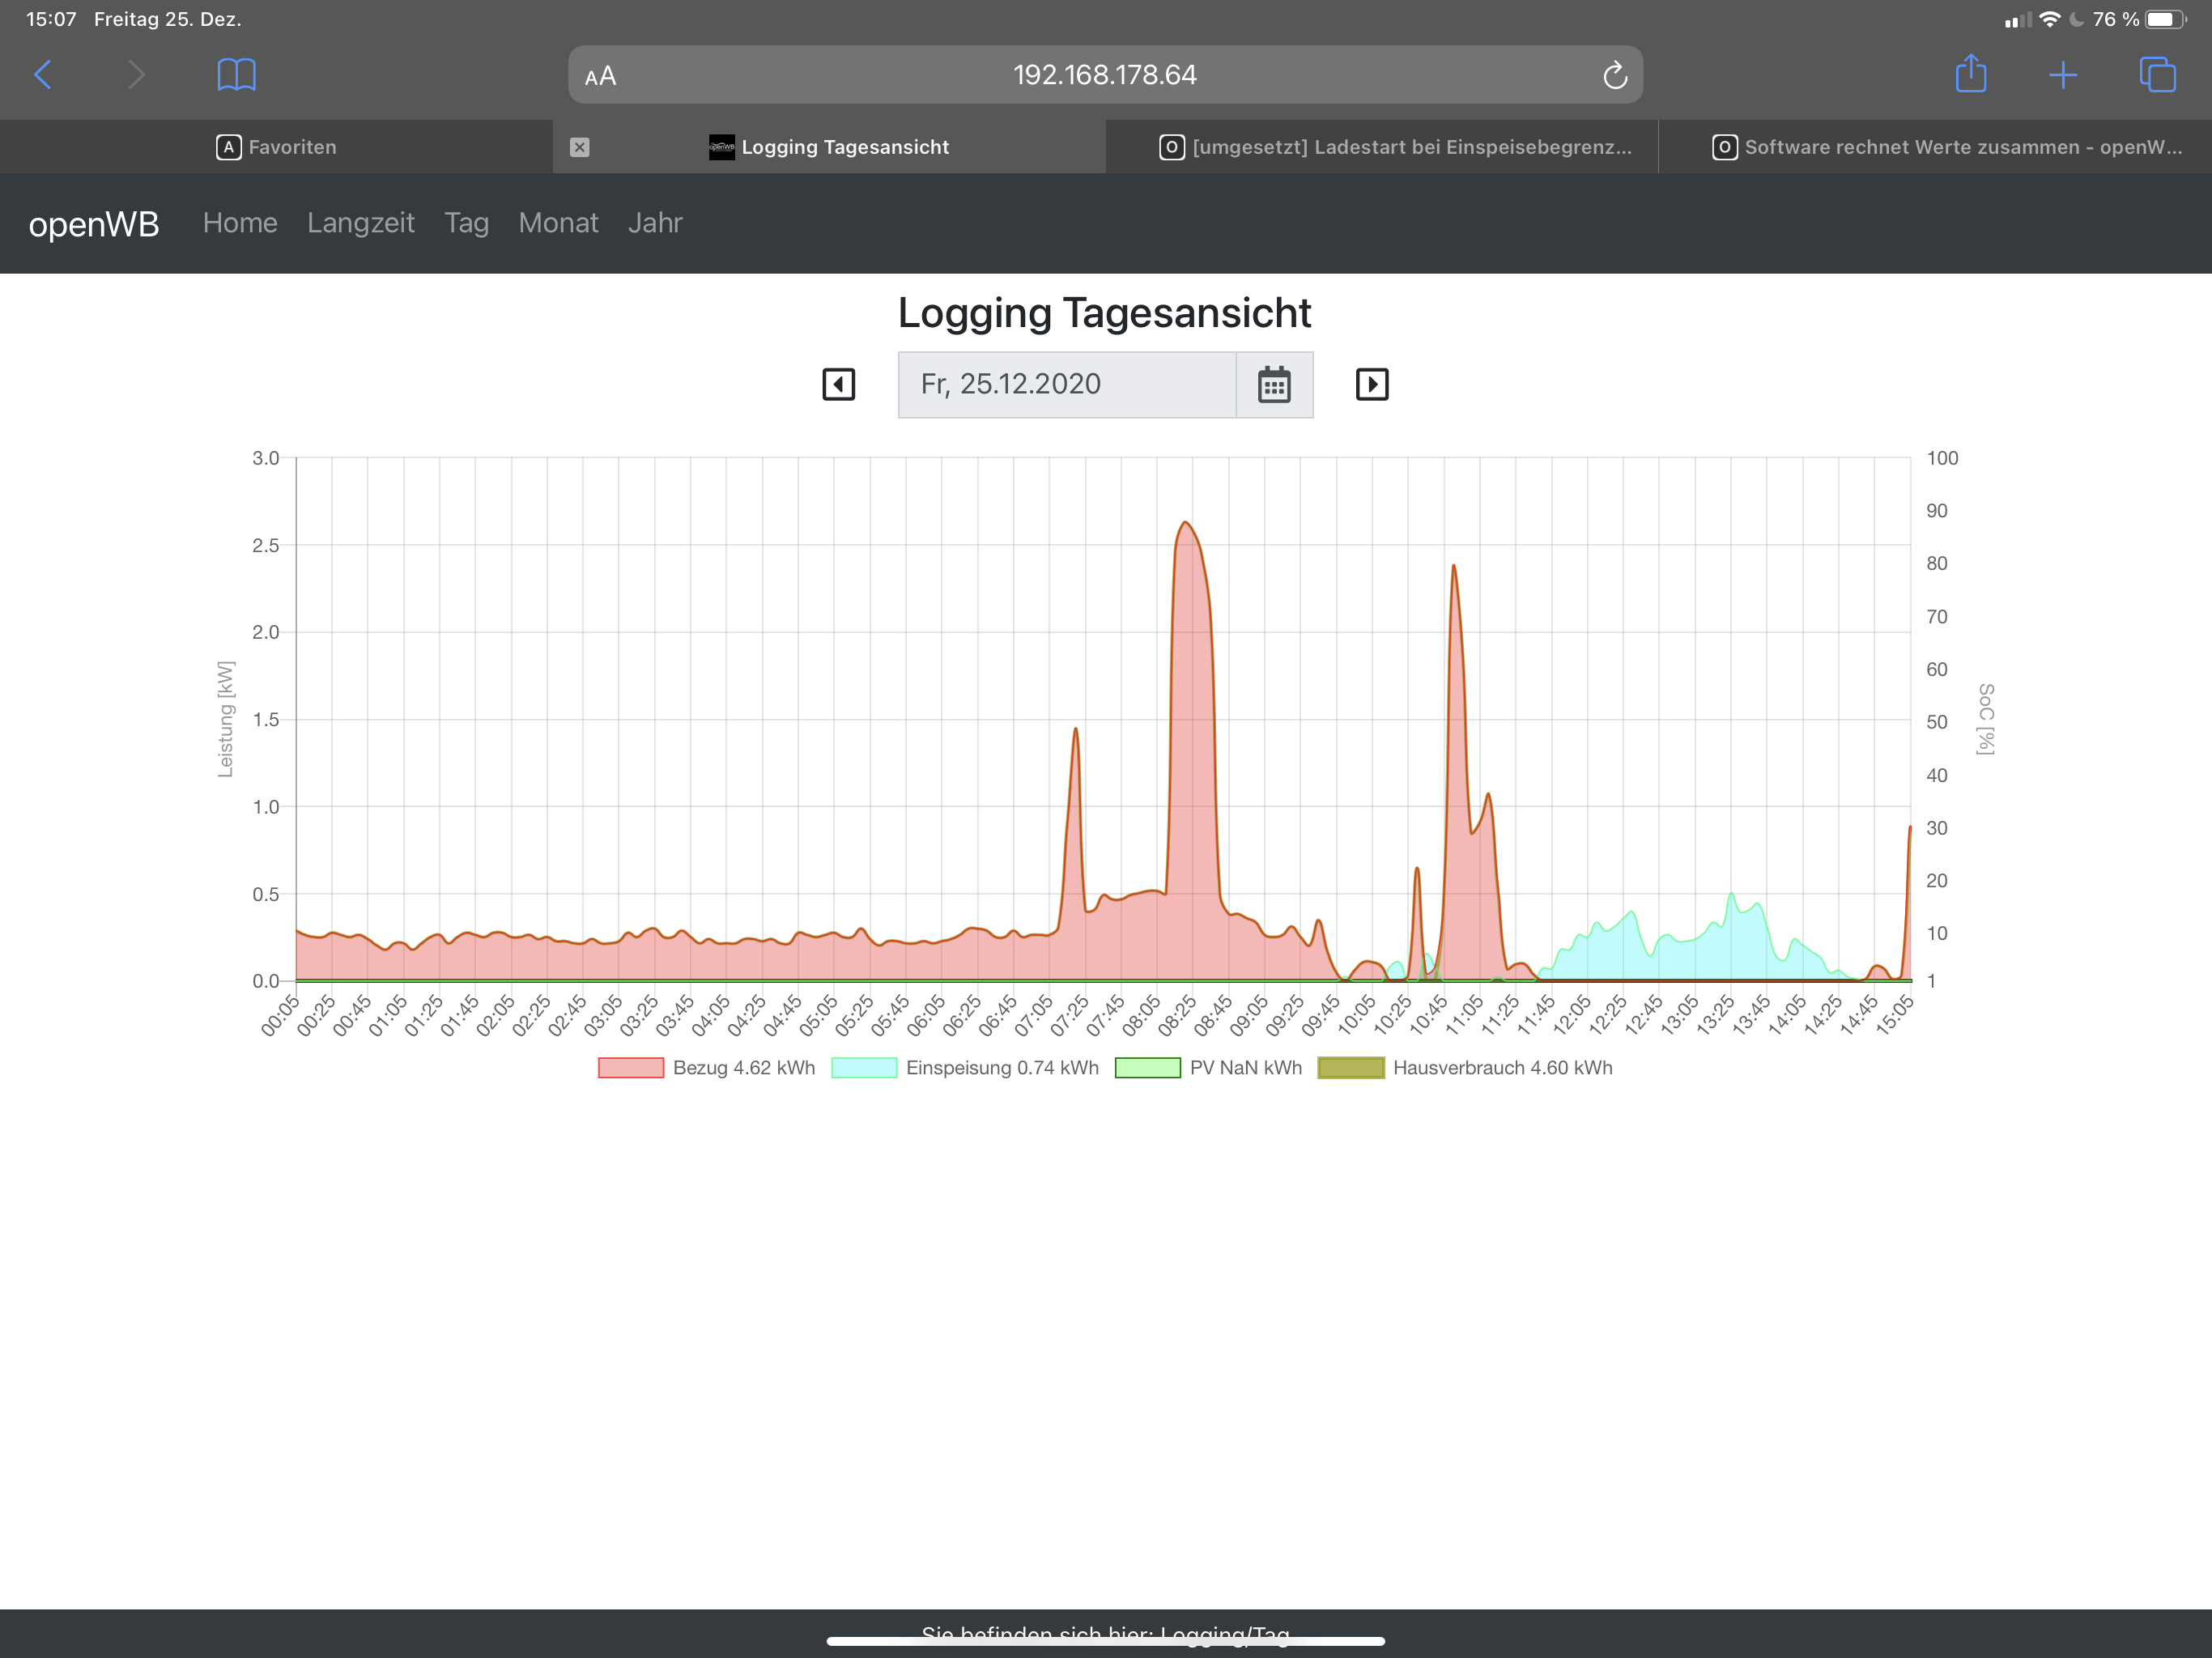Open Safari bookmarks book icon
Viewport: 2212px width, 1658px height.
[x=236, y=75]
